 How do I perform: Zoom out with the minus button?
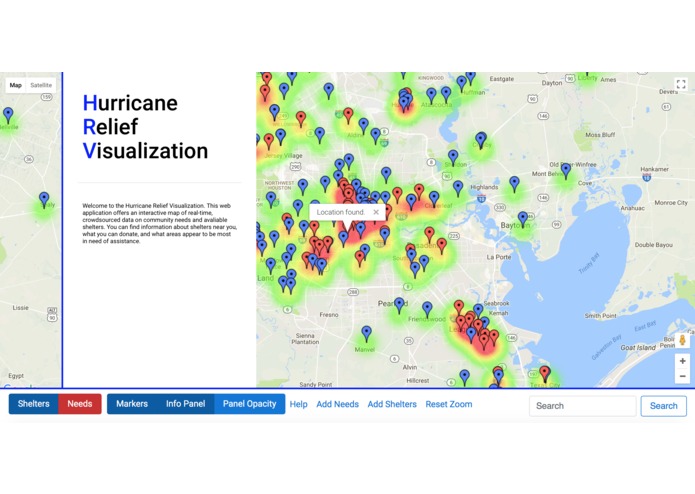[682, 376]
